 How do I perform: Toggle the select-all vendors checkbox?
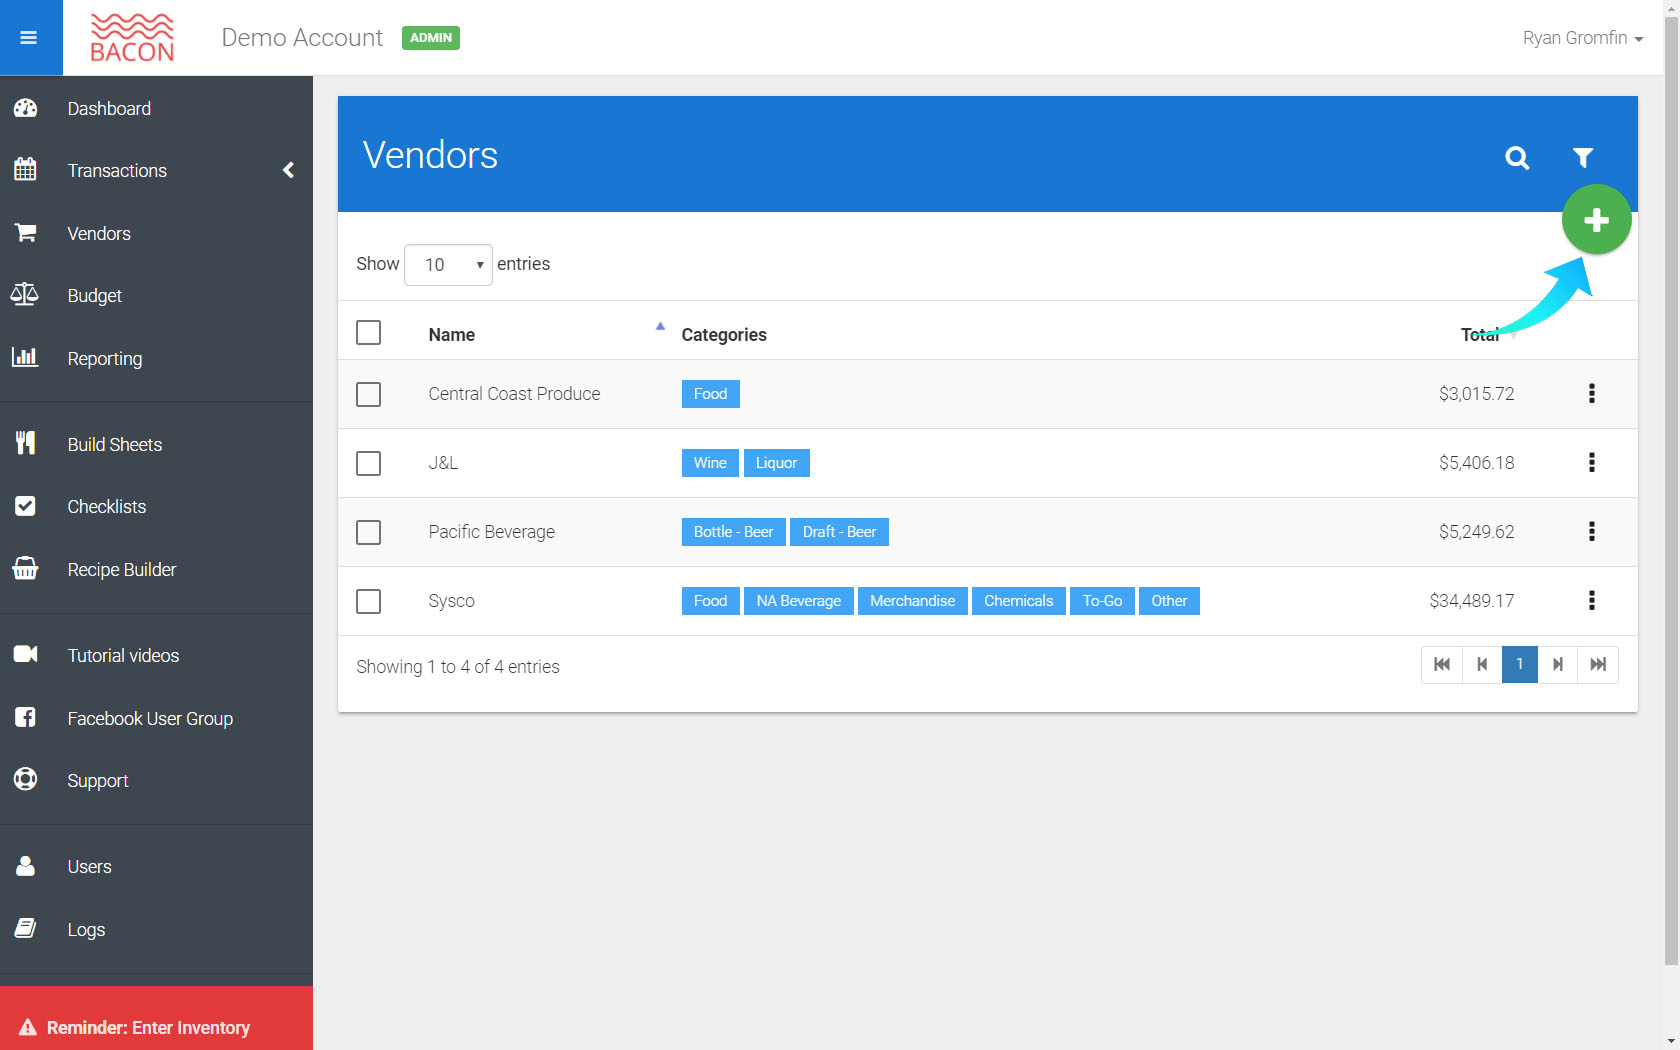tap(368, 333)
